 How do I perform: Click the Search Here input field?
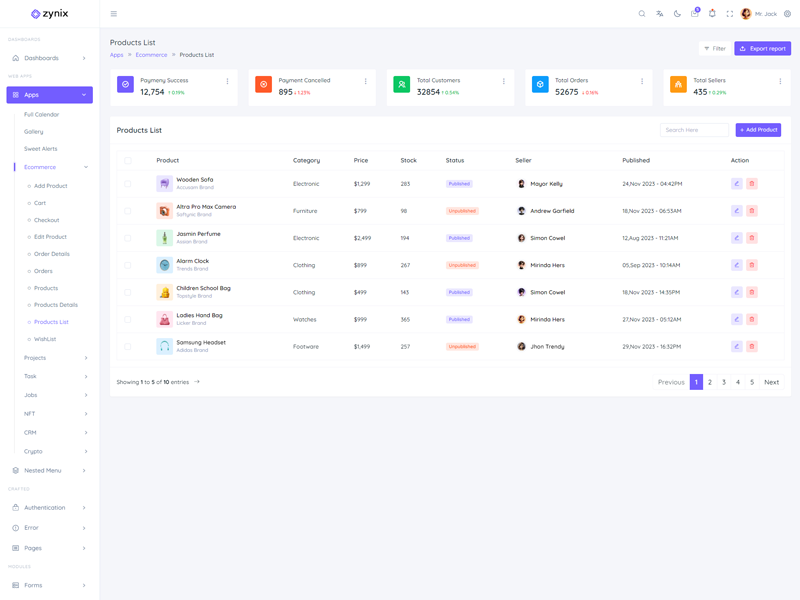(x=695, y=130)
